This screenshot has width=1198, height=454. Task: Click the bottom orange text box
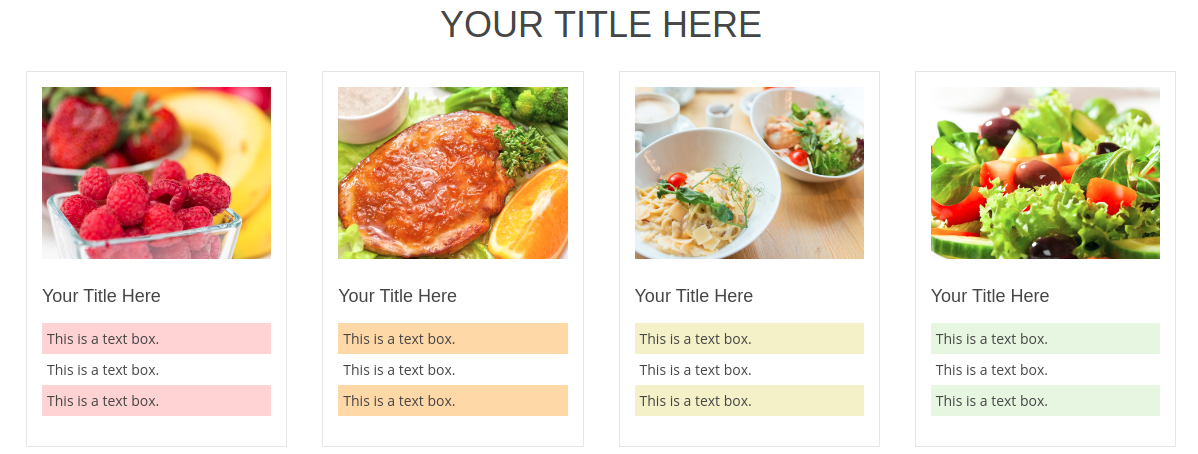[x=453, y=401]
